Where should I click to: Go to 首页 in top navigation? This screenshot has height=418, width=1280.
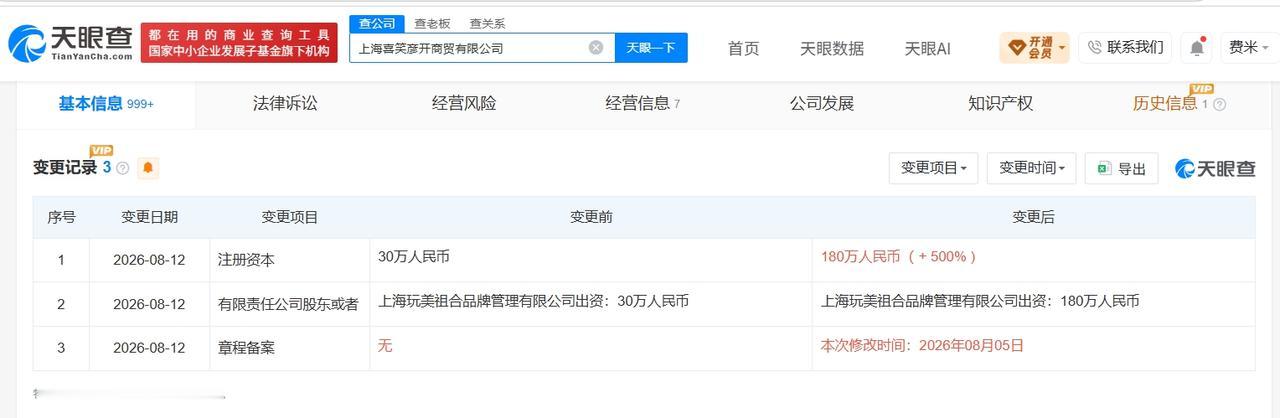click(x=743, y=48)
